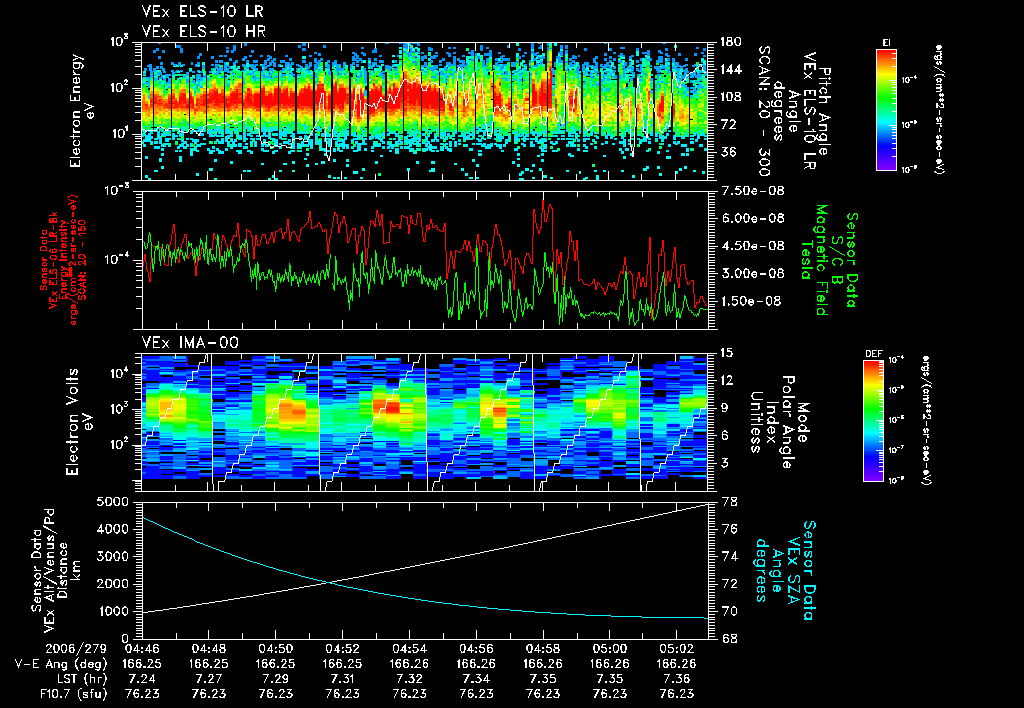Click the '6.00e-08' magnetic field tick
The width and height of the screenshot is (1024, 708).
752,219
